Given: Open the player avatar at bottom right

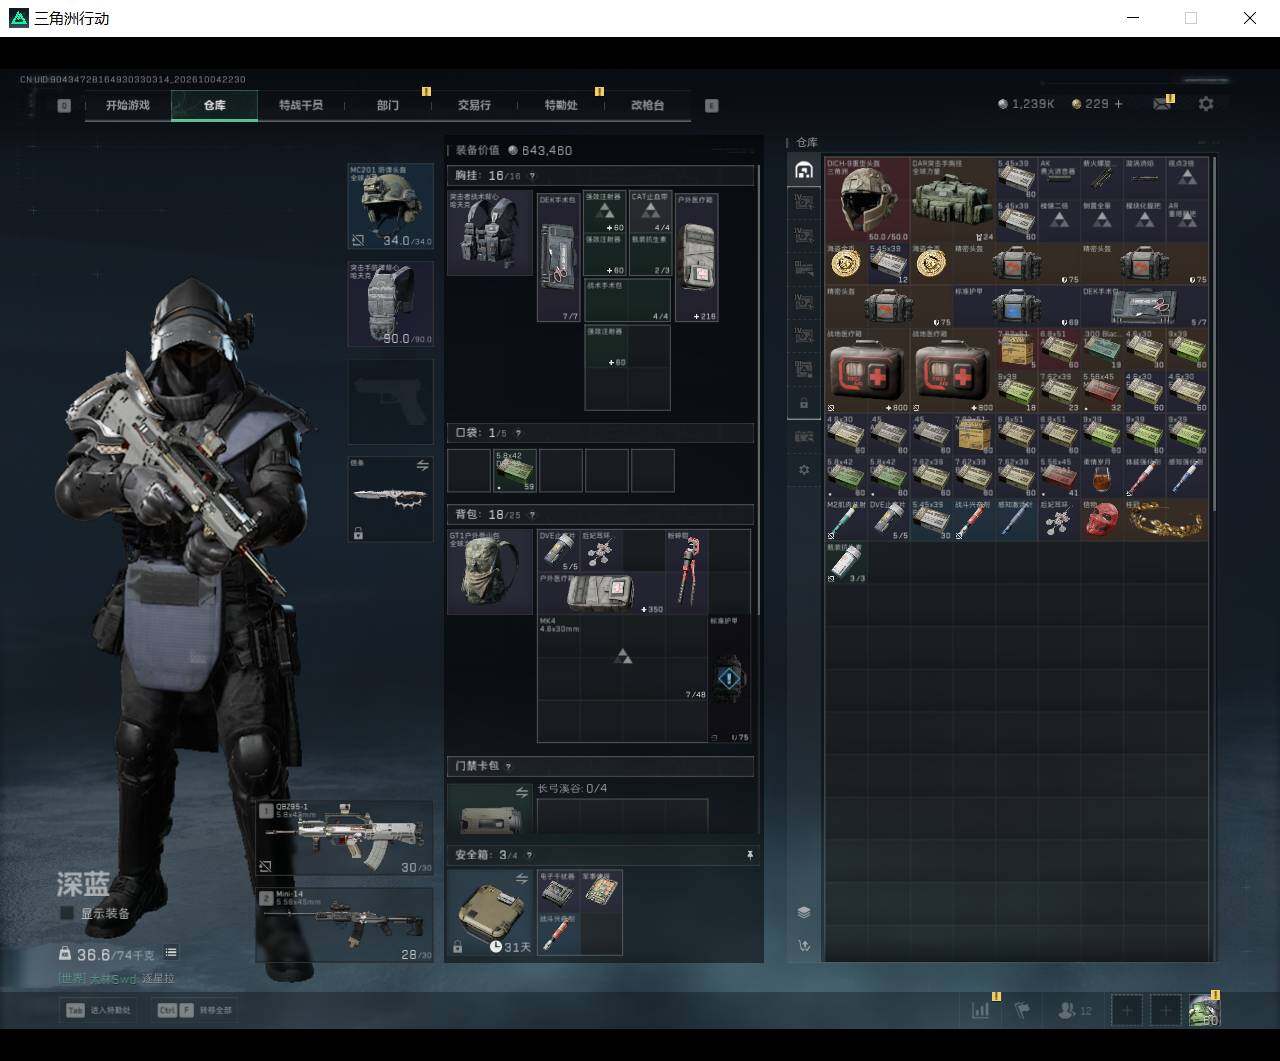Looking at the screenshot, I should coord(1204,1010).
